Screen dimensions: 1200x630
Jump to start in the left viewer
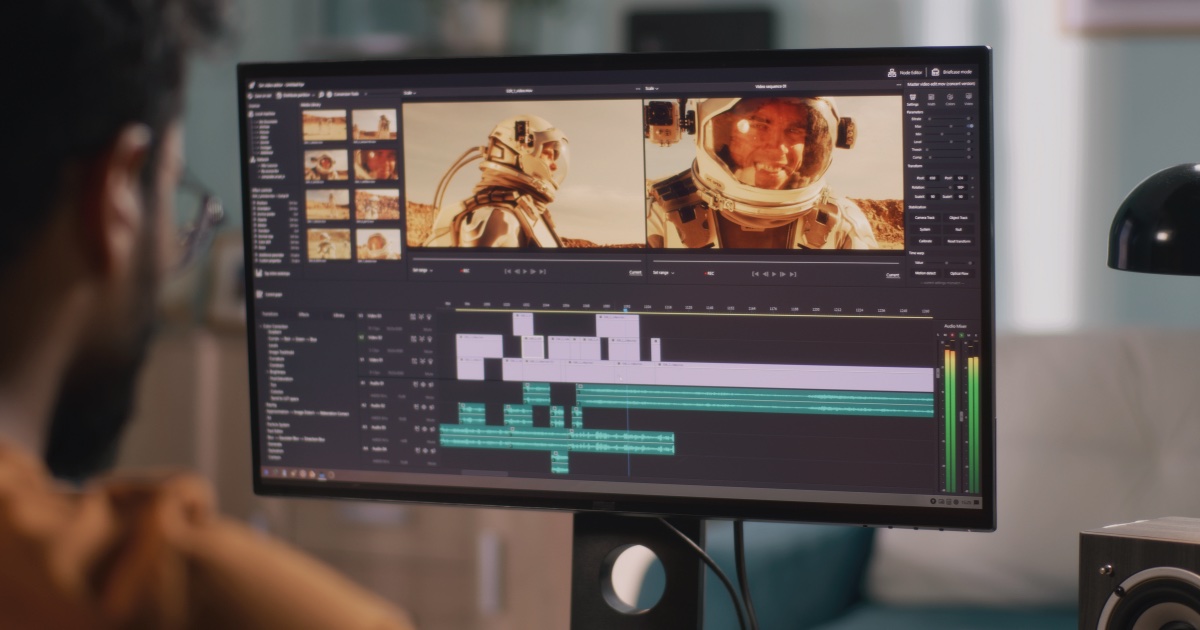[508, 271]
